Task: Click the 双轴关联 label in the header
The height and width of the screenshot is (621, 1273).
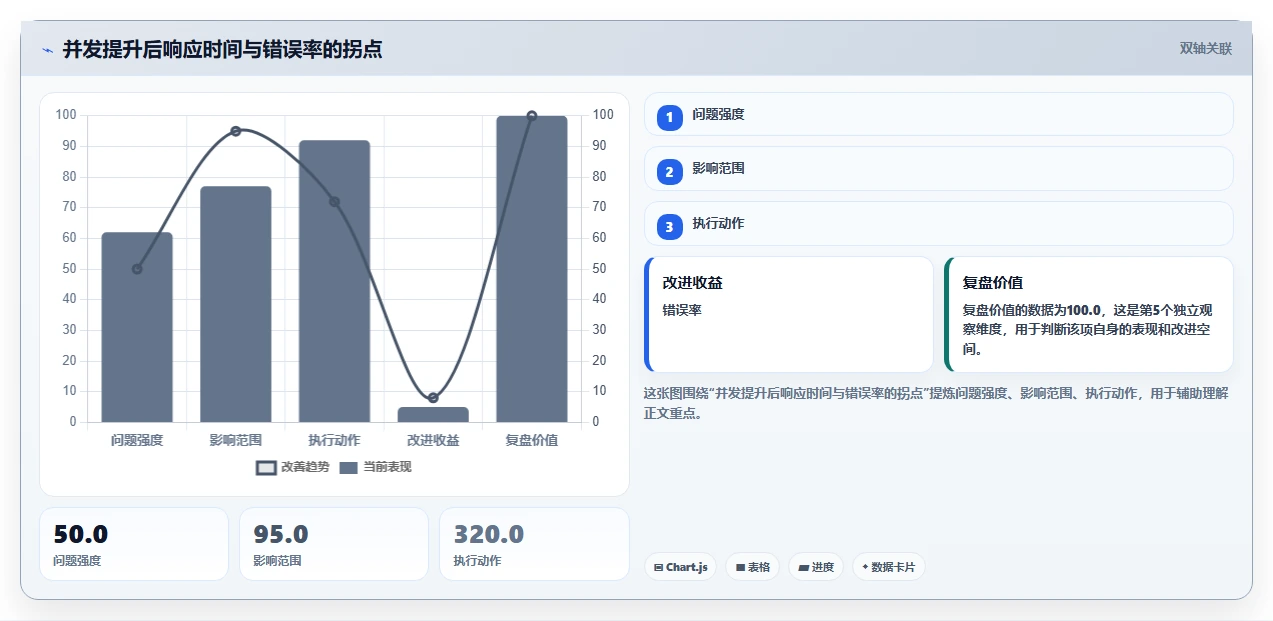Action: (x=1205, y=49)
